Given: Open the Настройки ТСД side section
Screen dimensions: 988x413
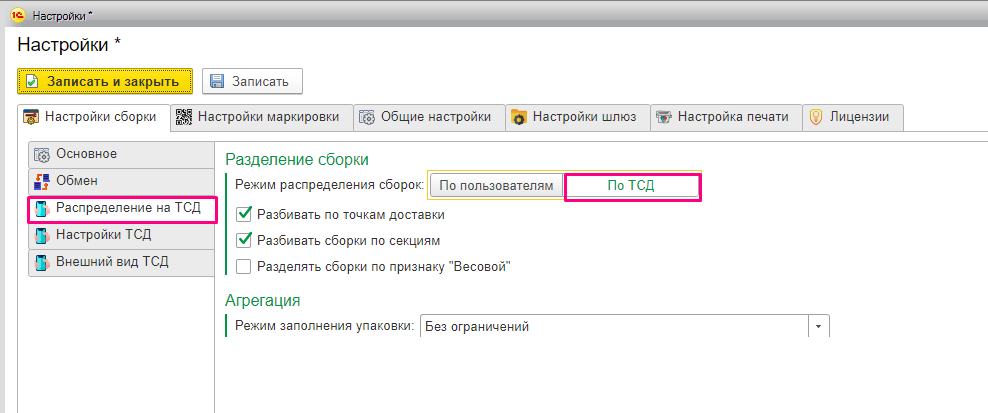Looking at the screenshot, I should click(122, 236).
